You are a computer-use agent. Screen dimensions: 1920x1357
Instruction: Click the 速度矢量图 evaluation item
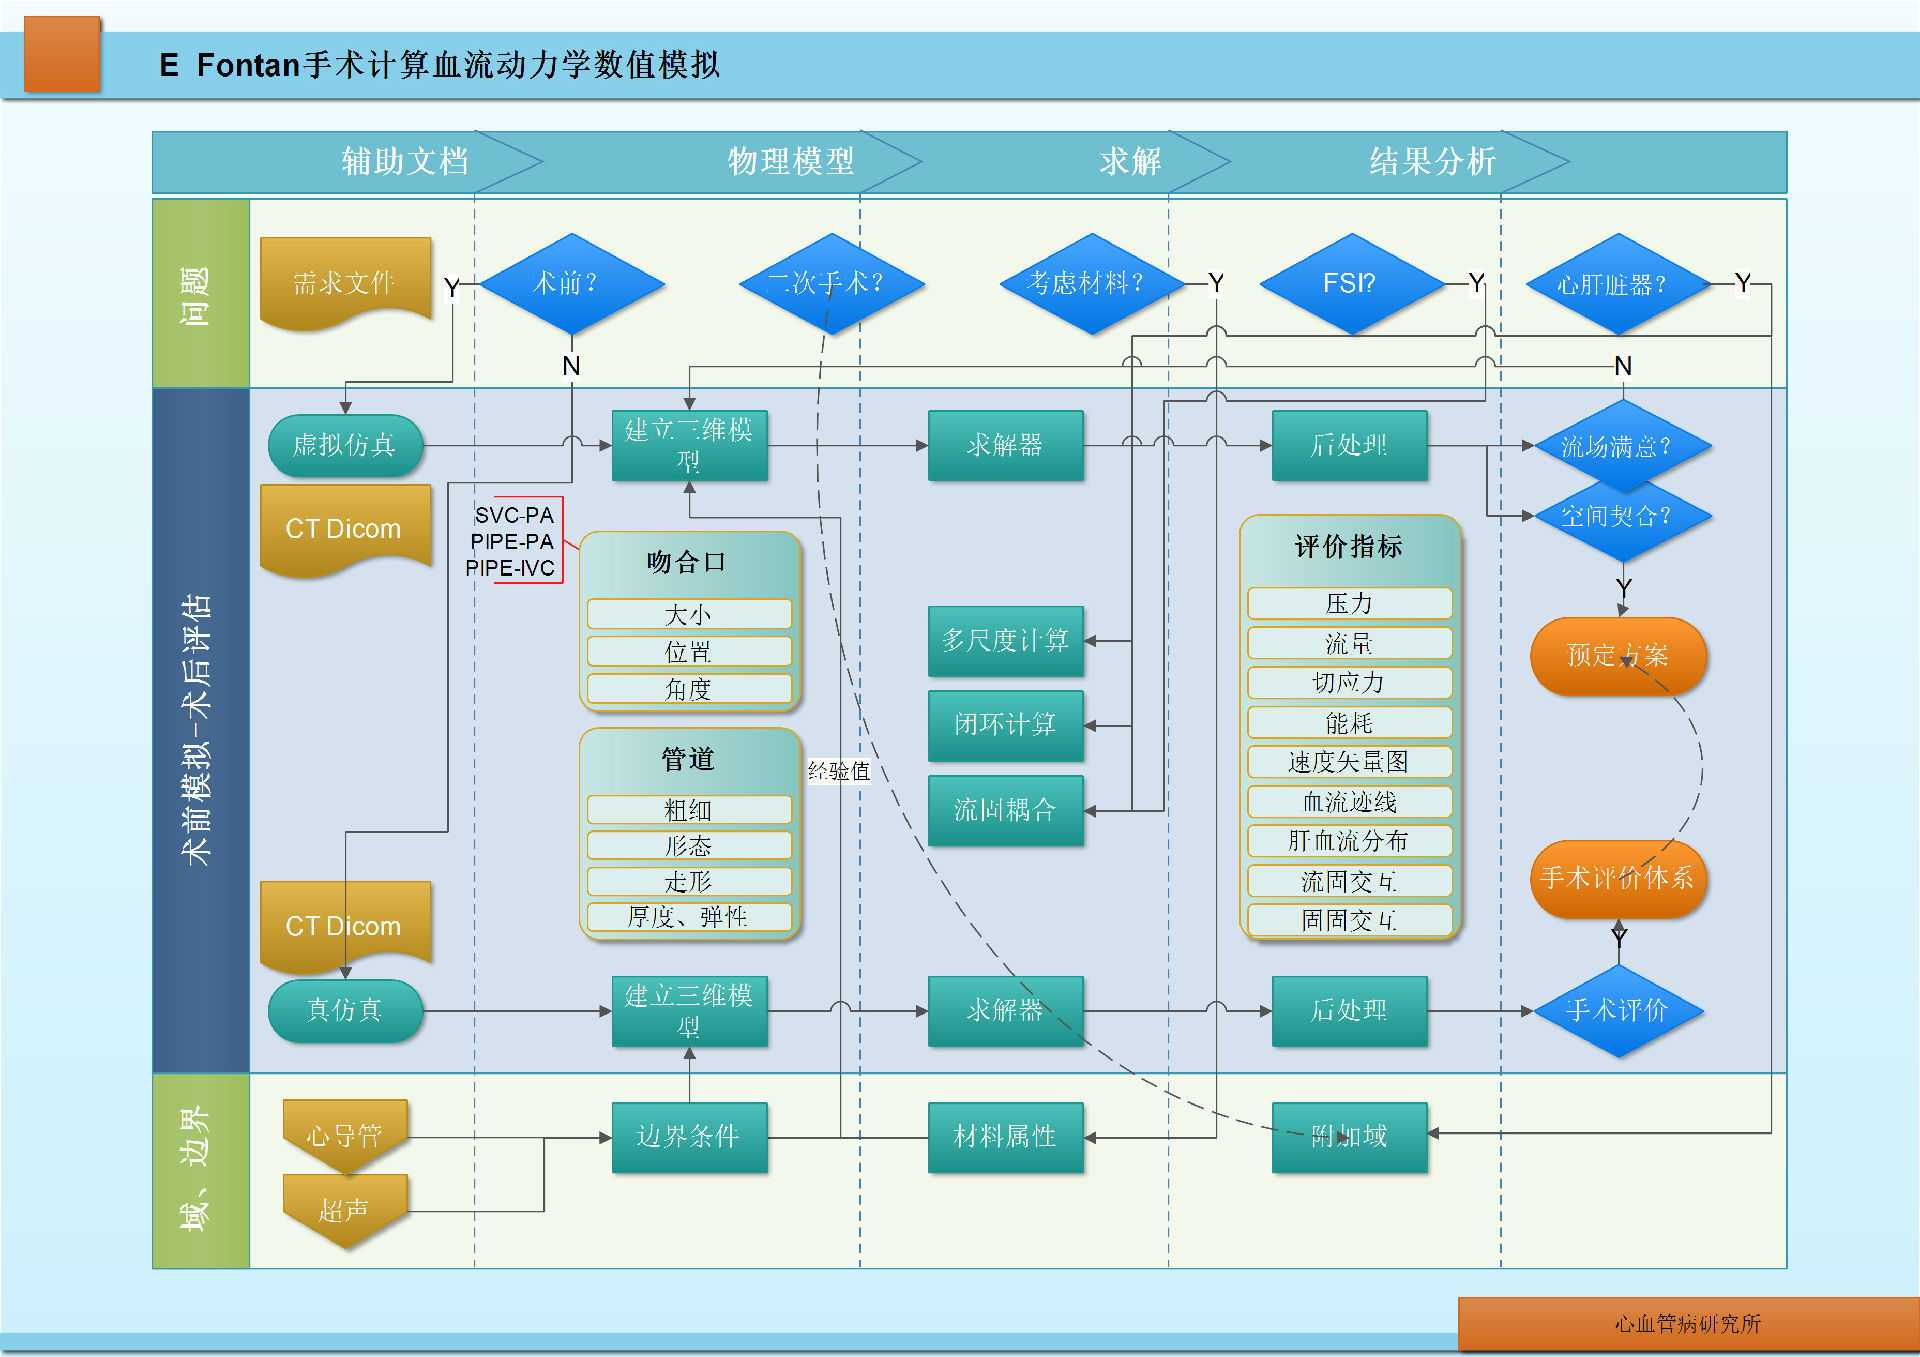tap(1349, 762)
